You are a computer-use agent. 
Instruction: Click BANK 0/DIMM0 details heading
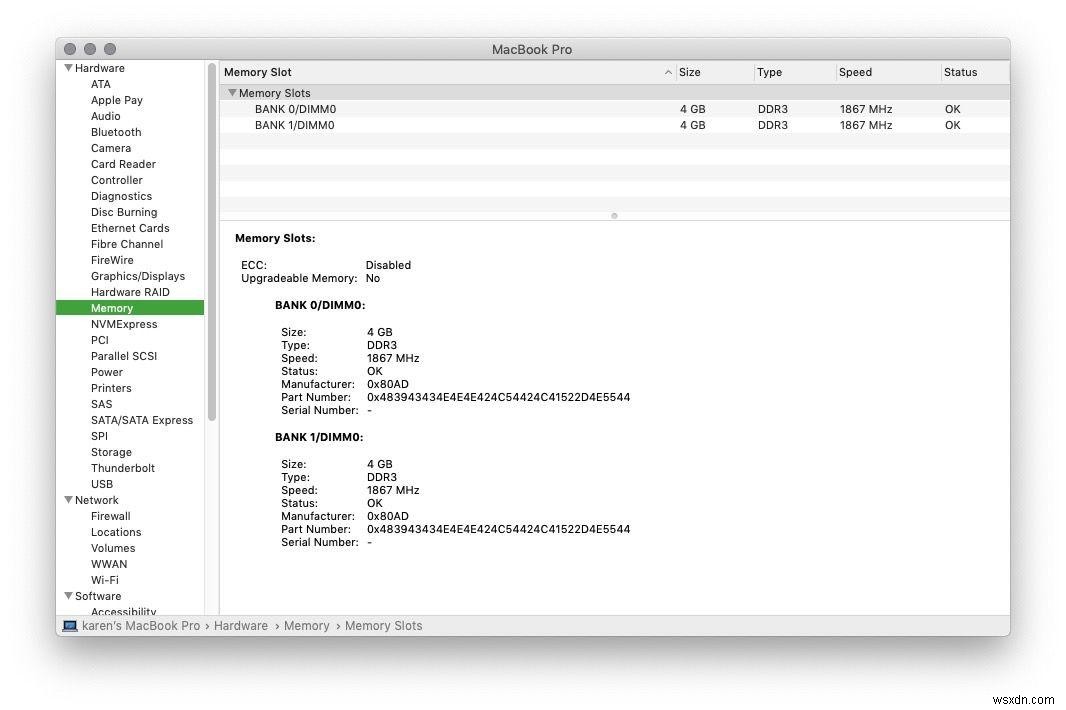point(320,305)
